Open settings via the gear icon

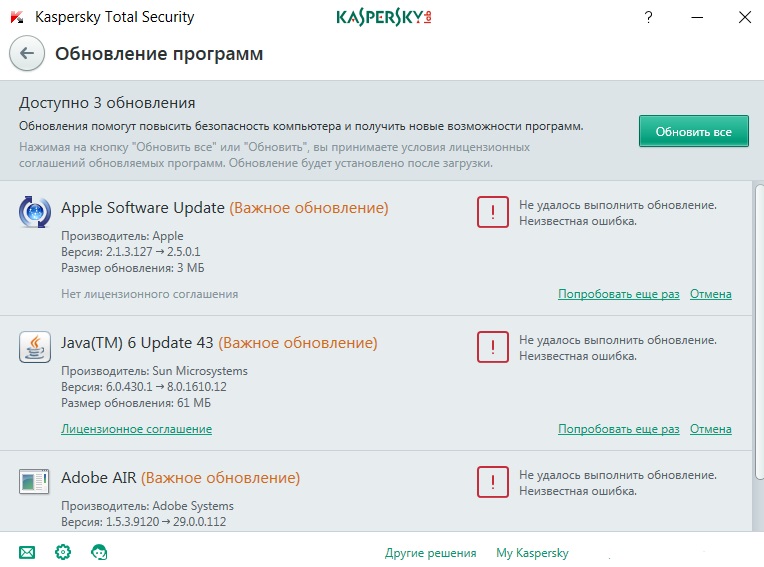[63, 552]
